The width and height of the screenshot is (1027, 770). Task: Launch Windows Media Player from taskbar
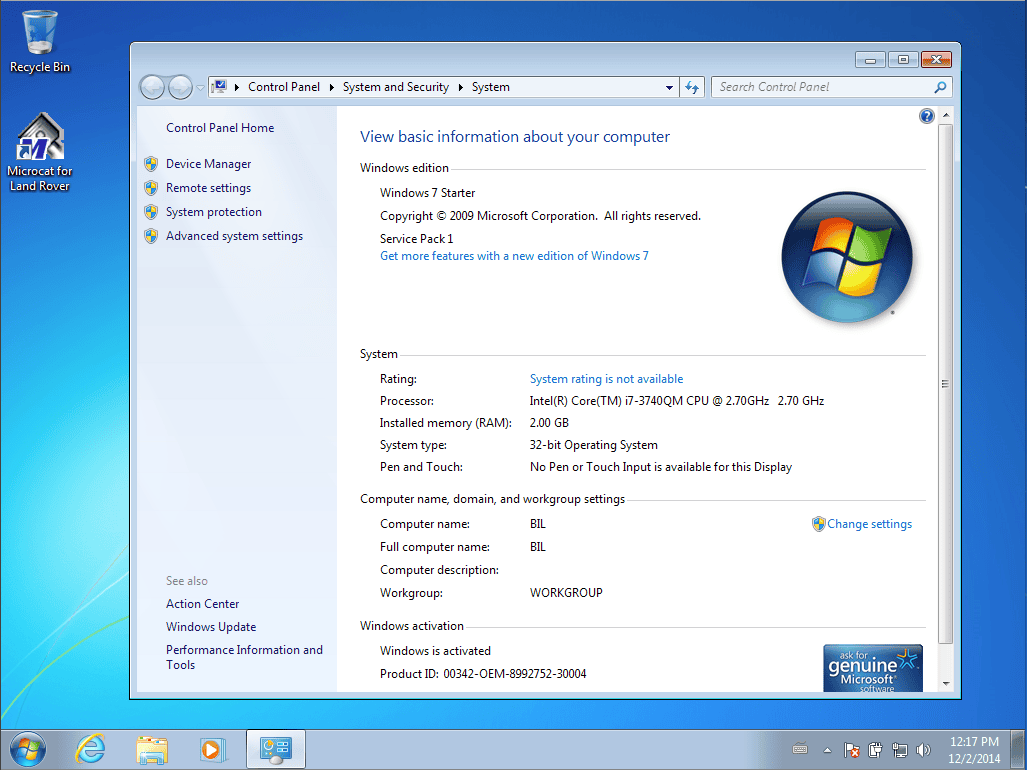point(212,750)
